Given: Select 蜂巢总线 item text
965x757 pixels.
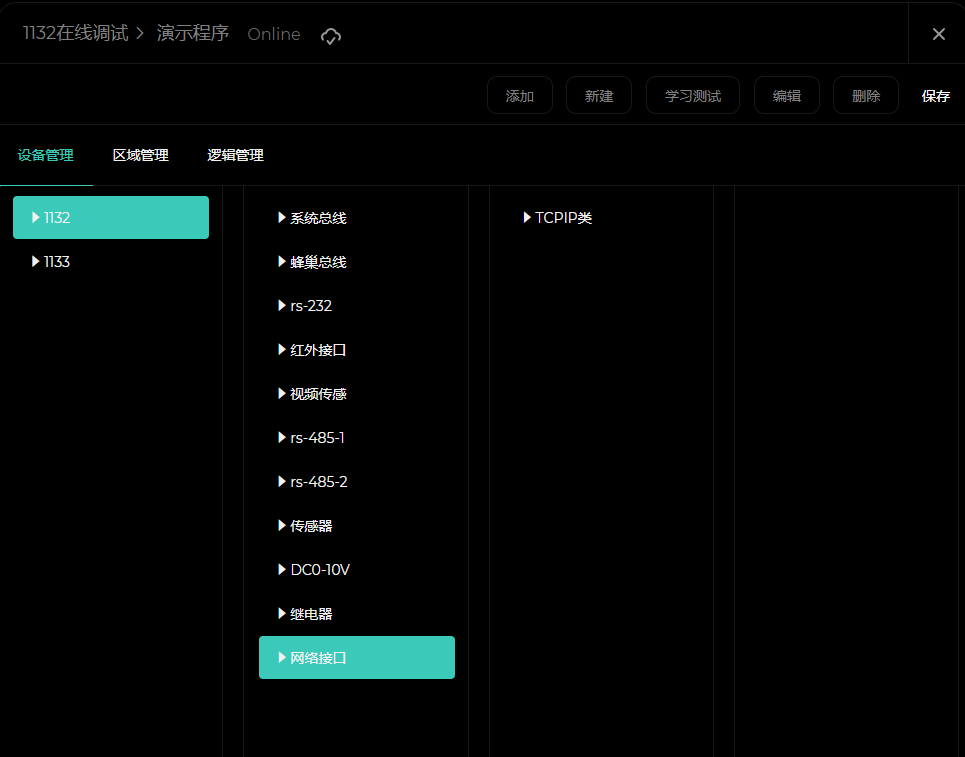Looking at the screenshot, I should pos(318,262).
